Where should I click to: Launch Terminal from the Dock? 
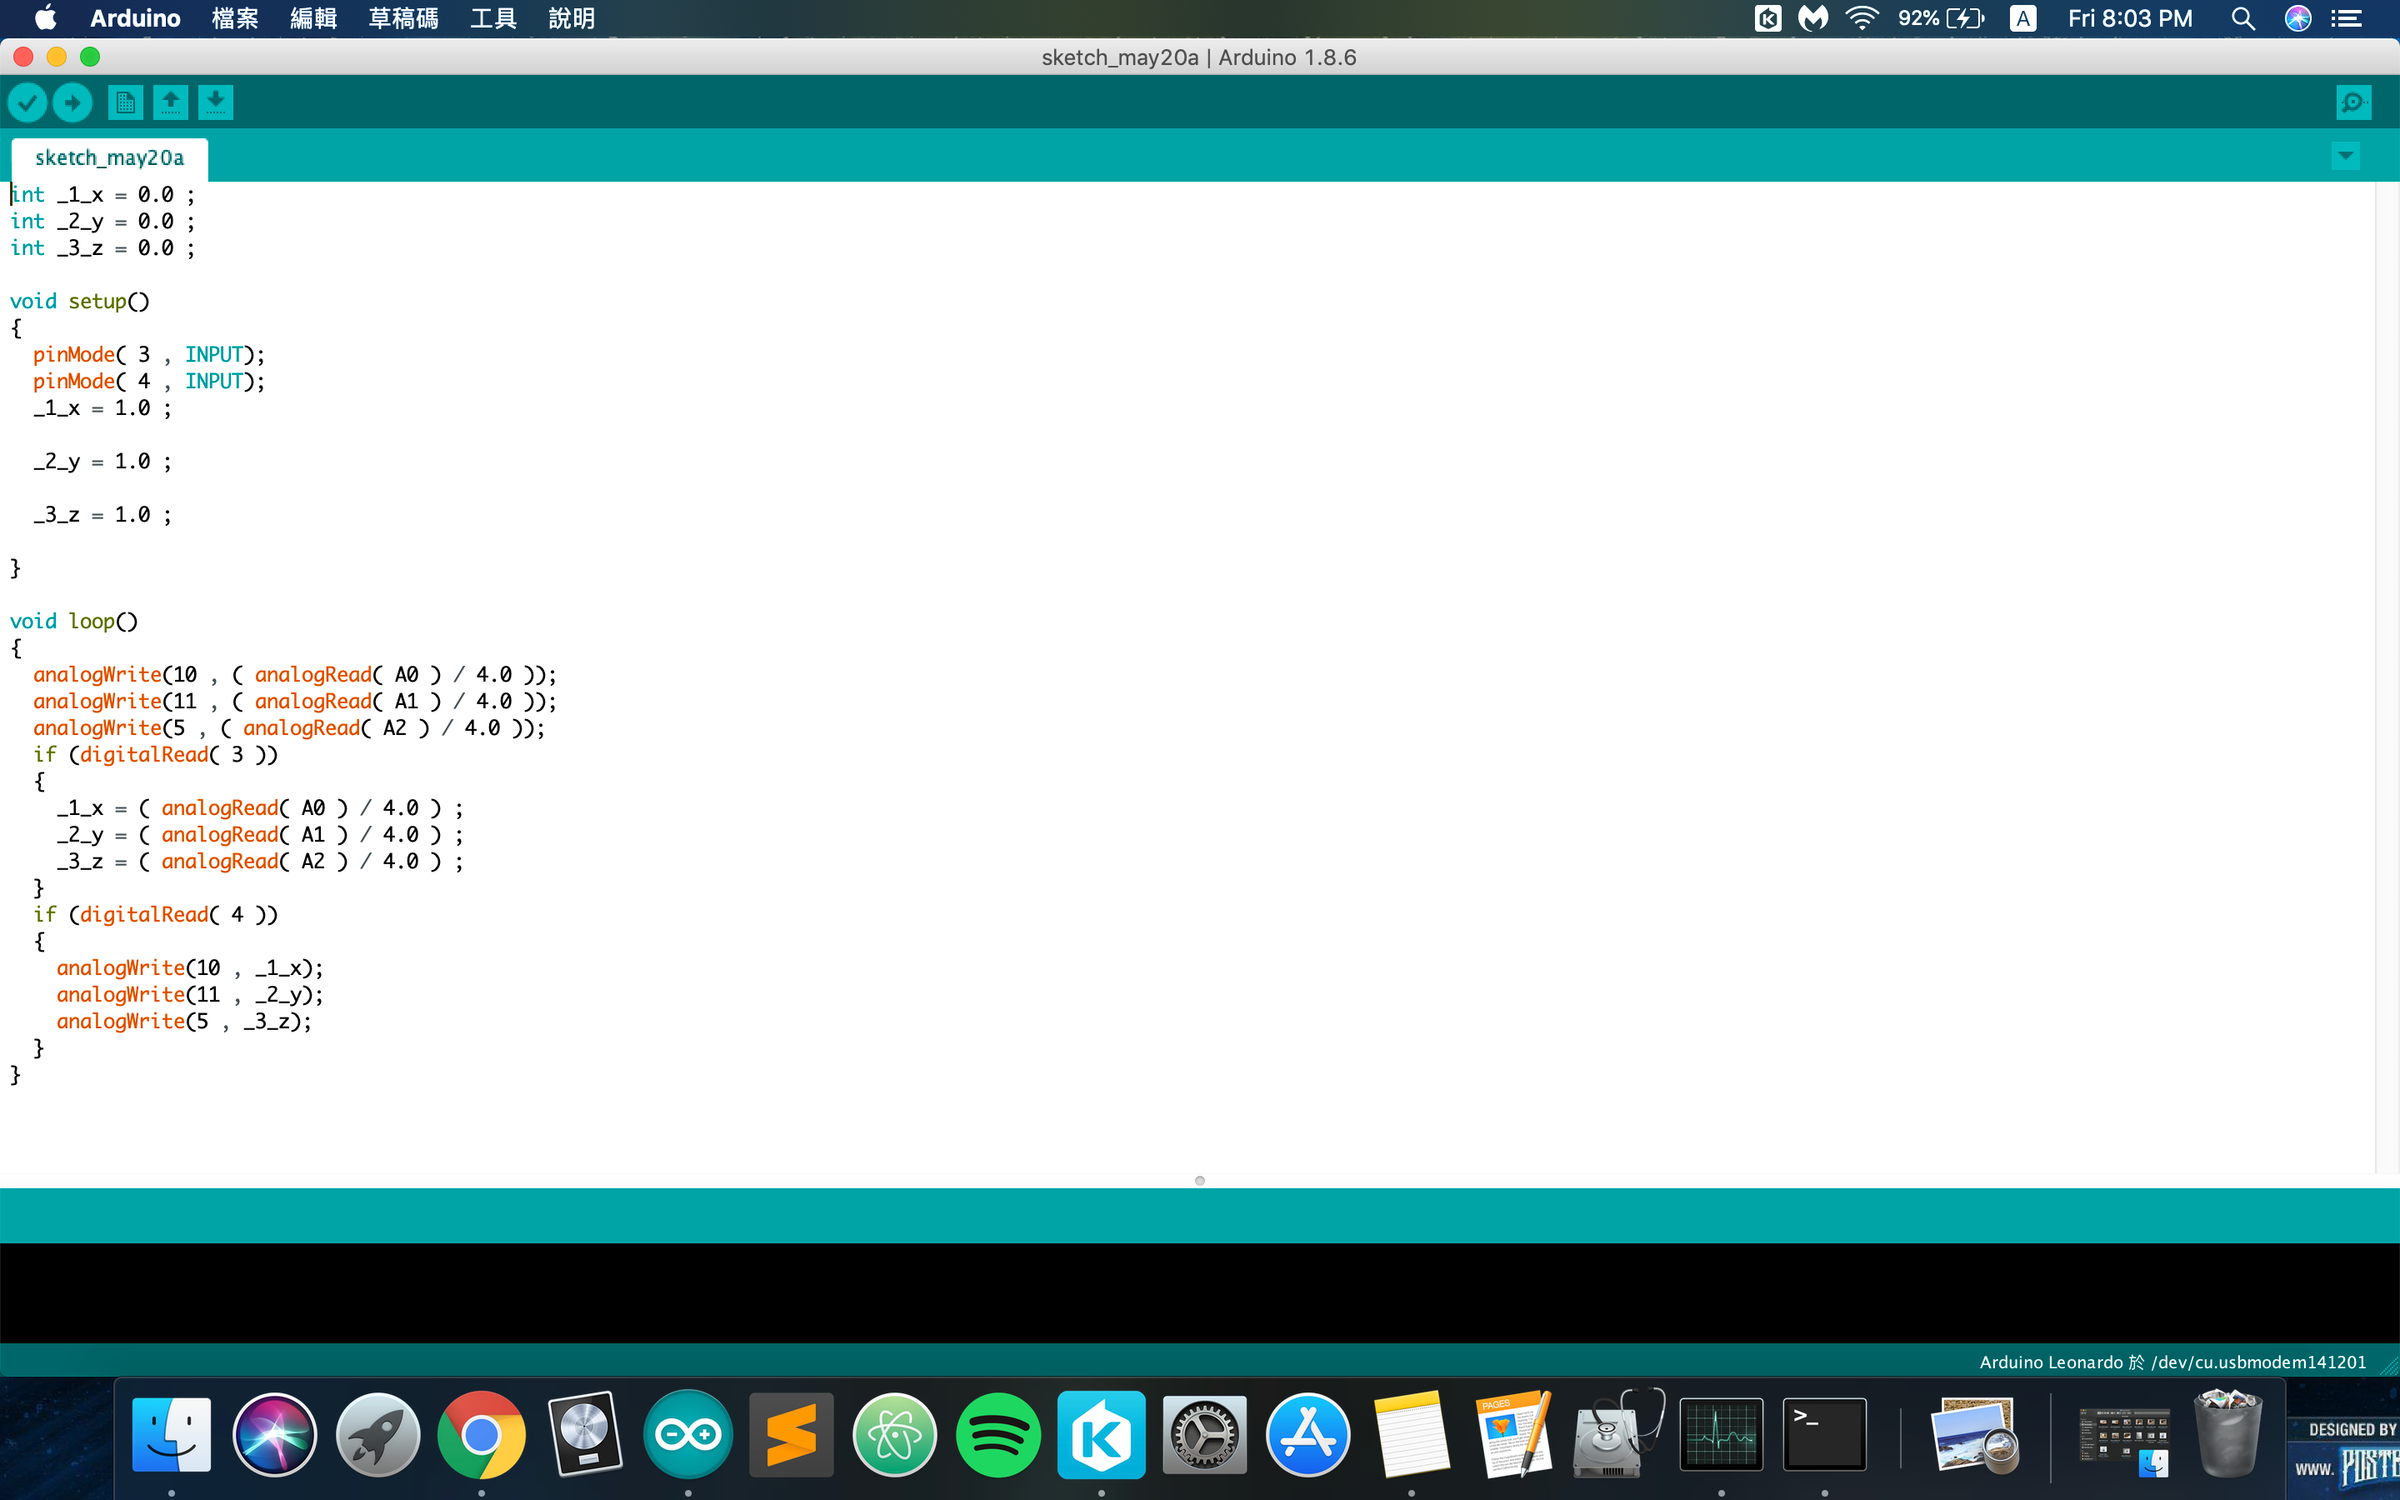point(1824,1435)
